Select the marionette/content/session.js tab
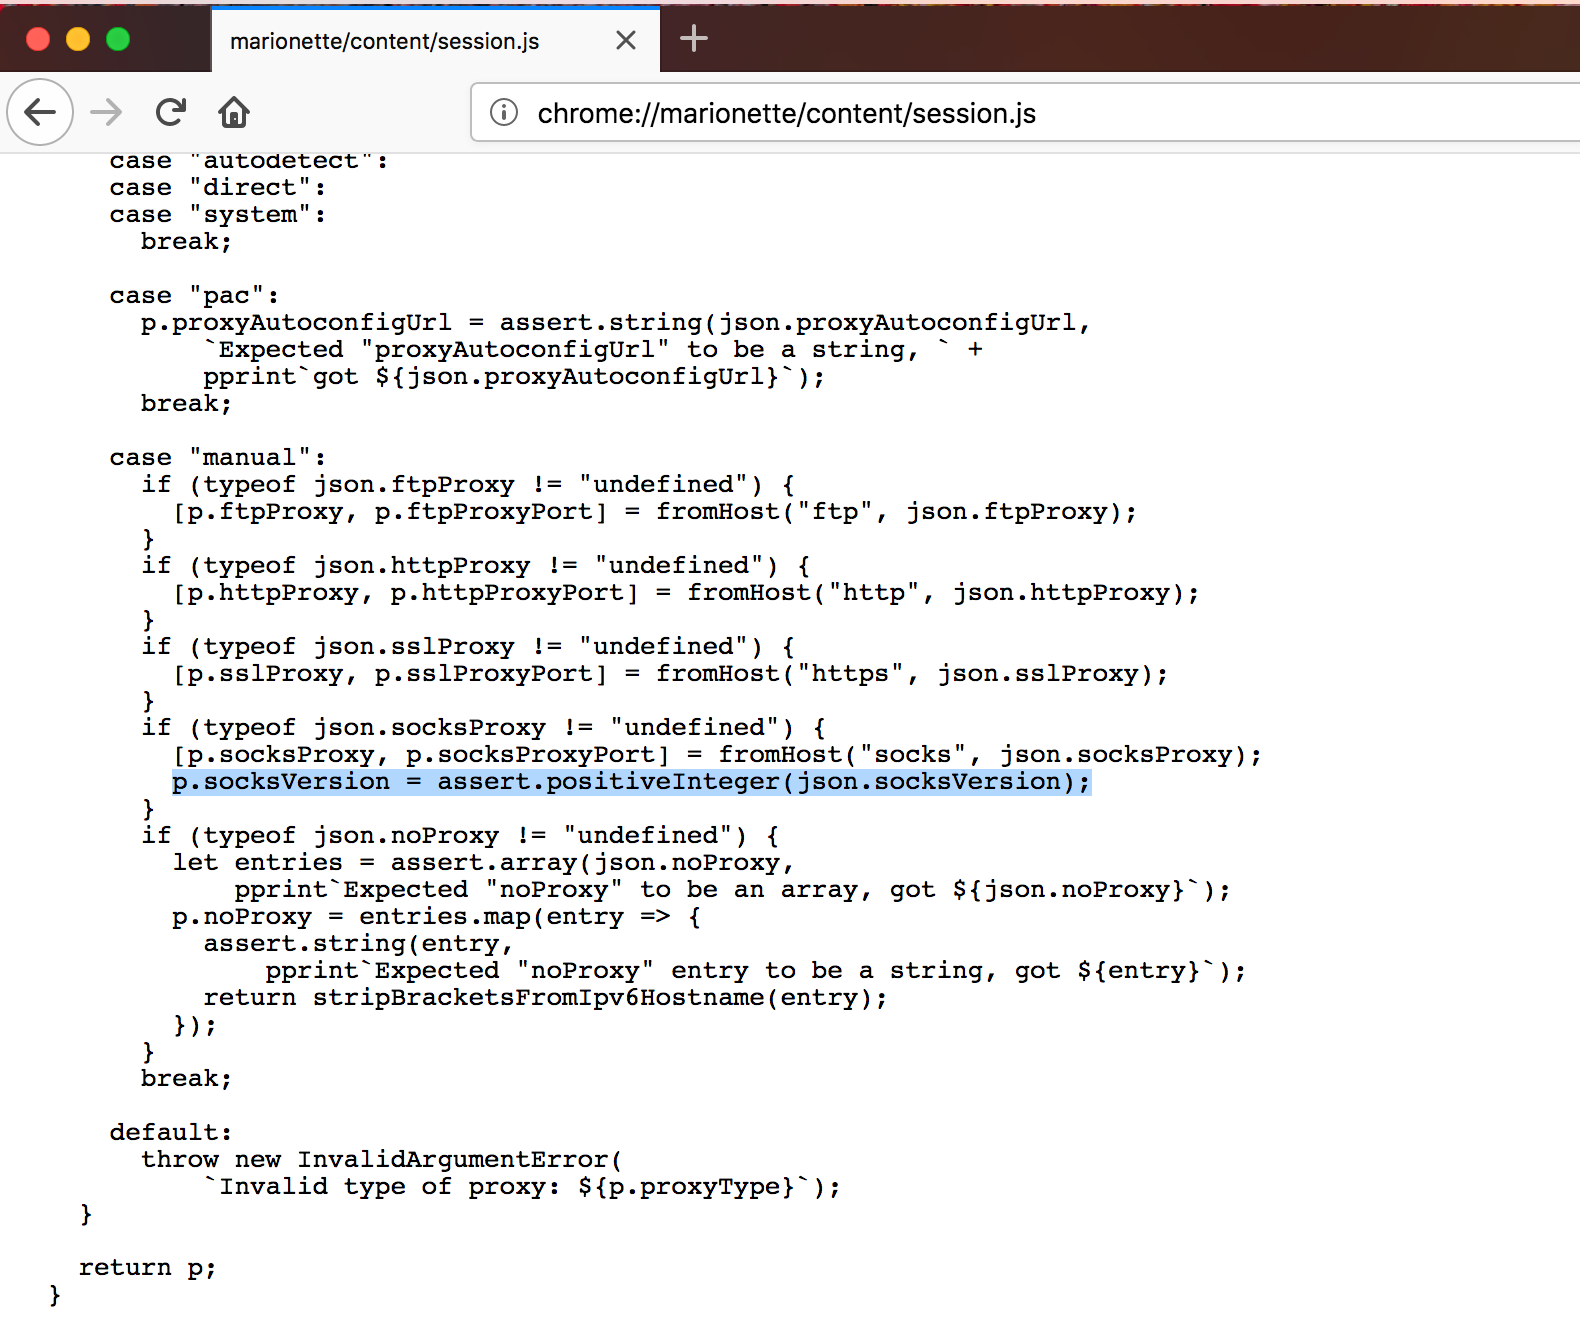This screenshot has width=1580, height=1326. [385, 41]
